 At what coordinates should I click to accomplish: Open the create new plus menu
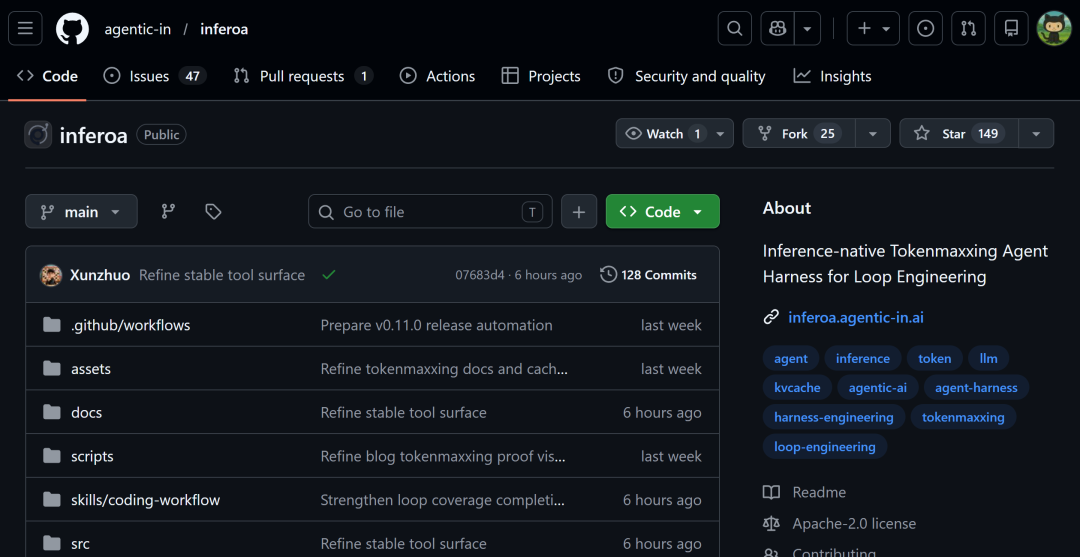873,29
